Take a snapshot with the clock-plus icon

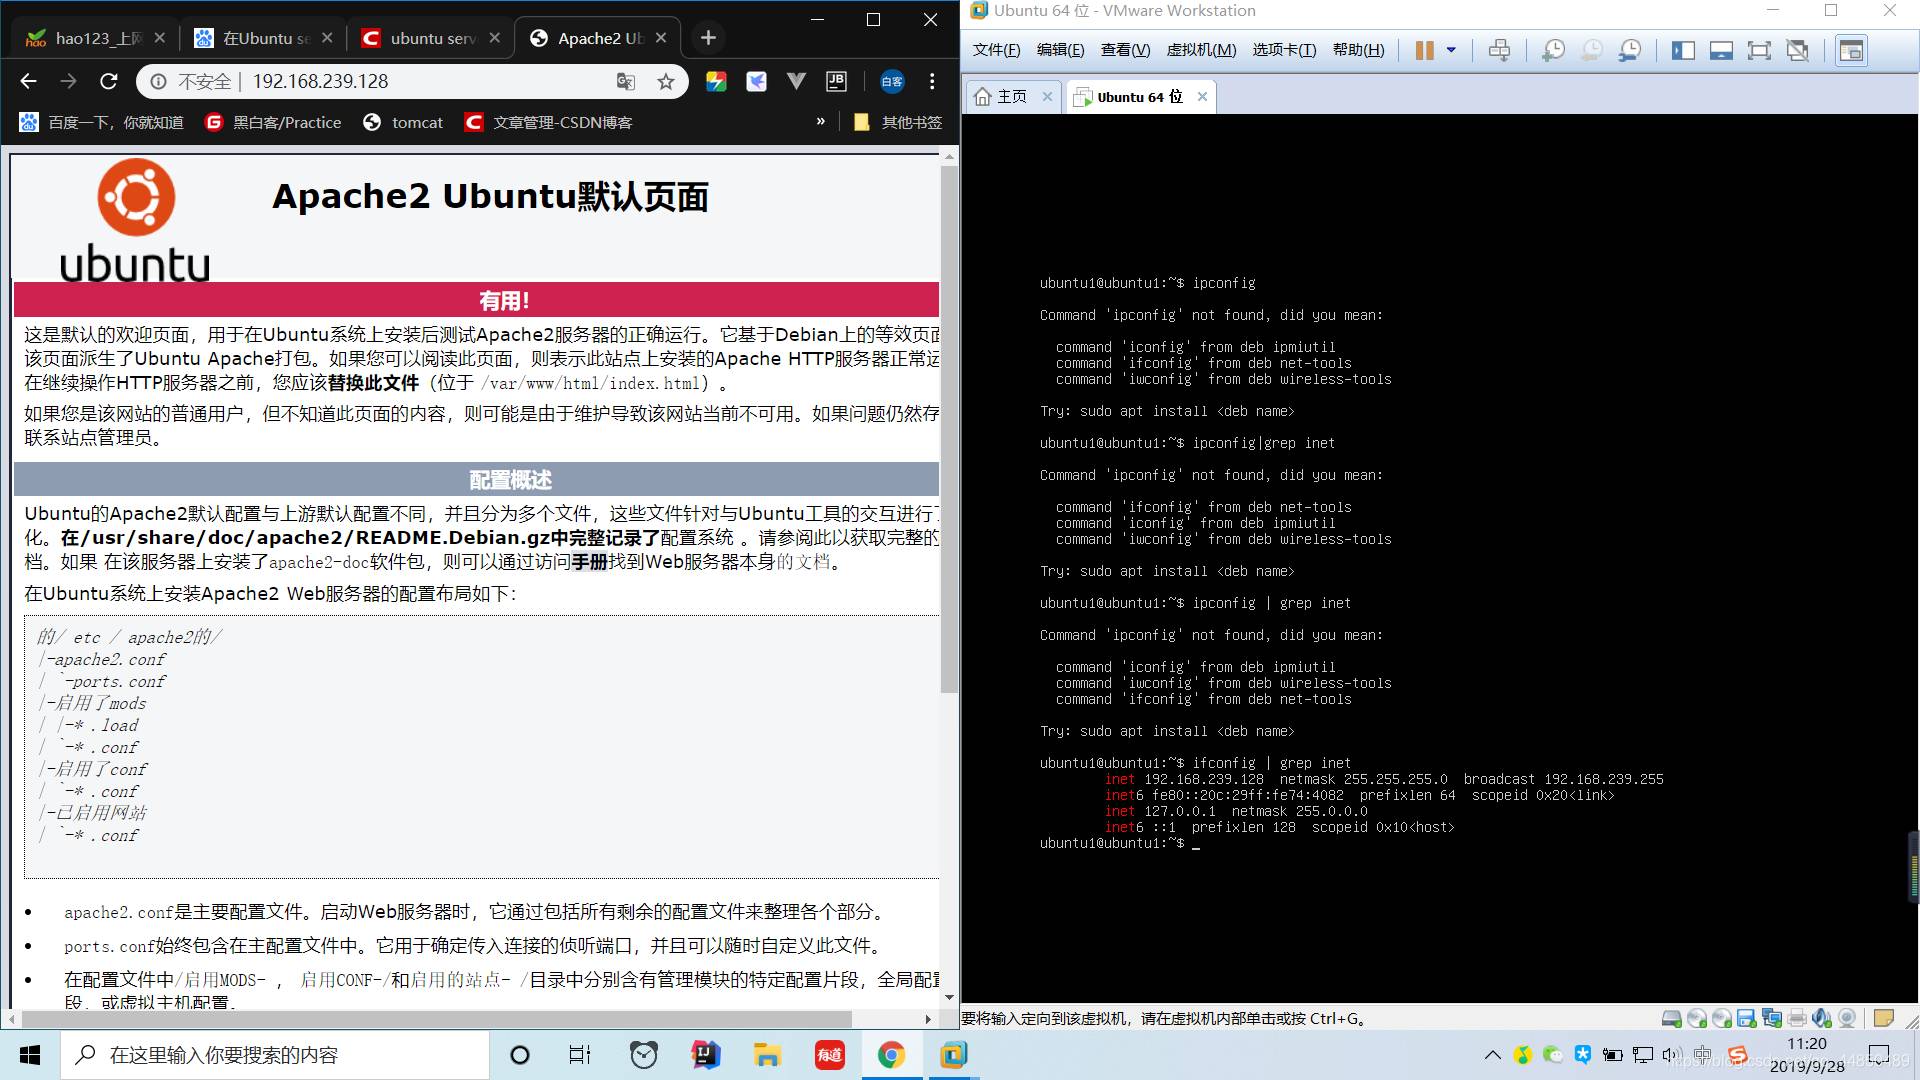coord(1553,50)
